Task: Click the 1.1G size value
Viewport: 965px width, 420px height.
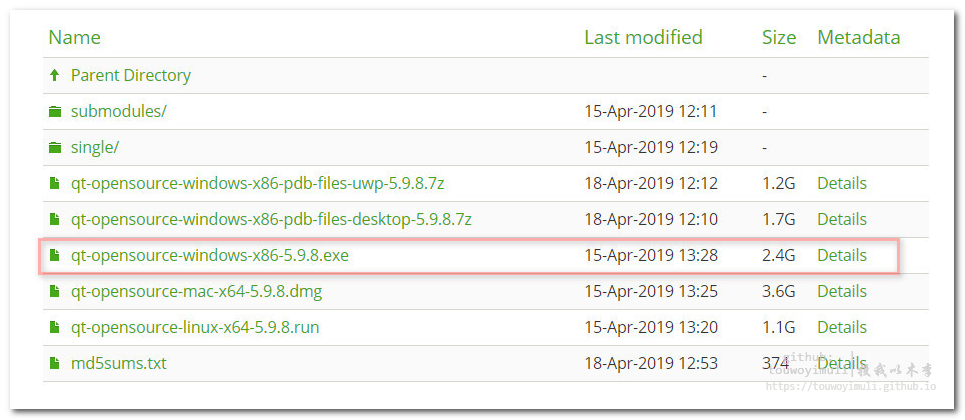Action: pyautogui.click(x=779, y=326)
